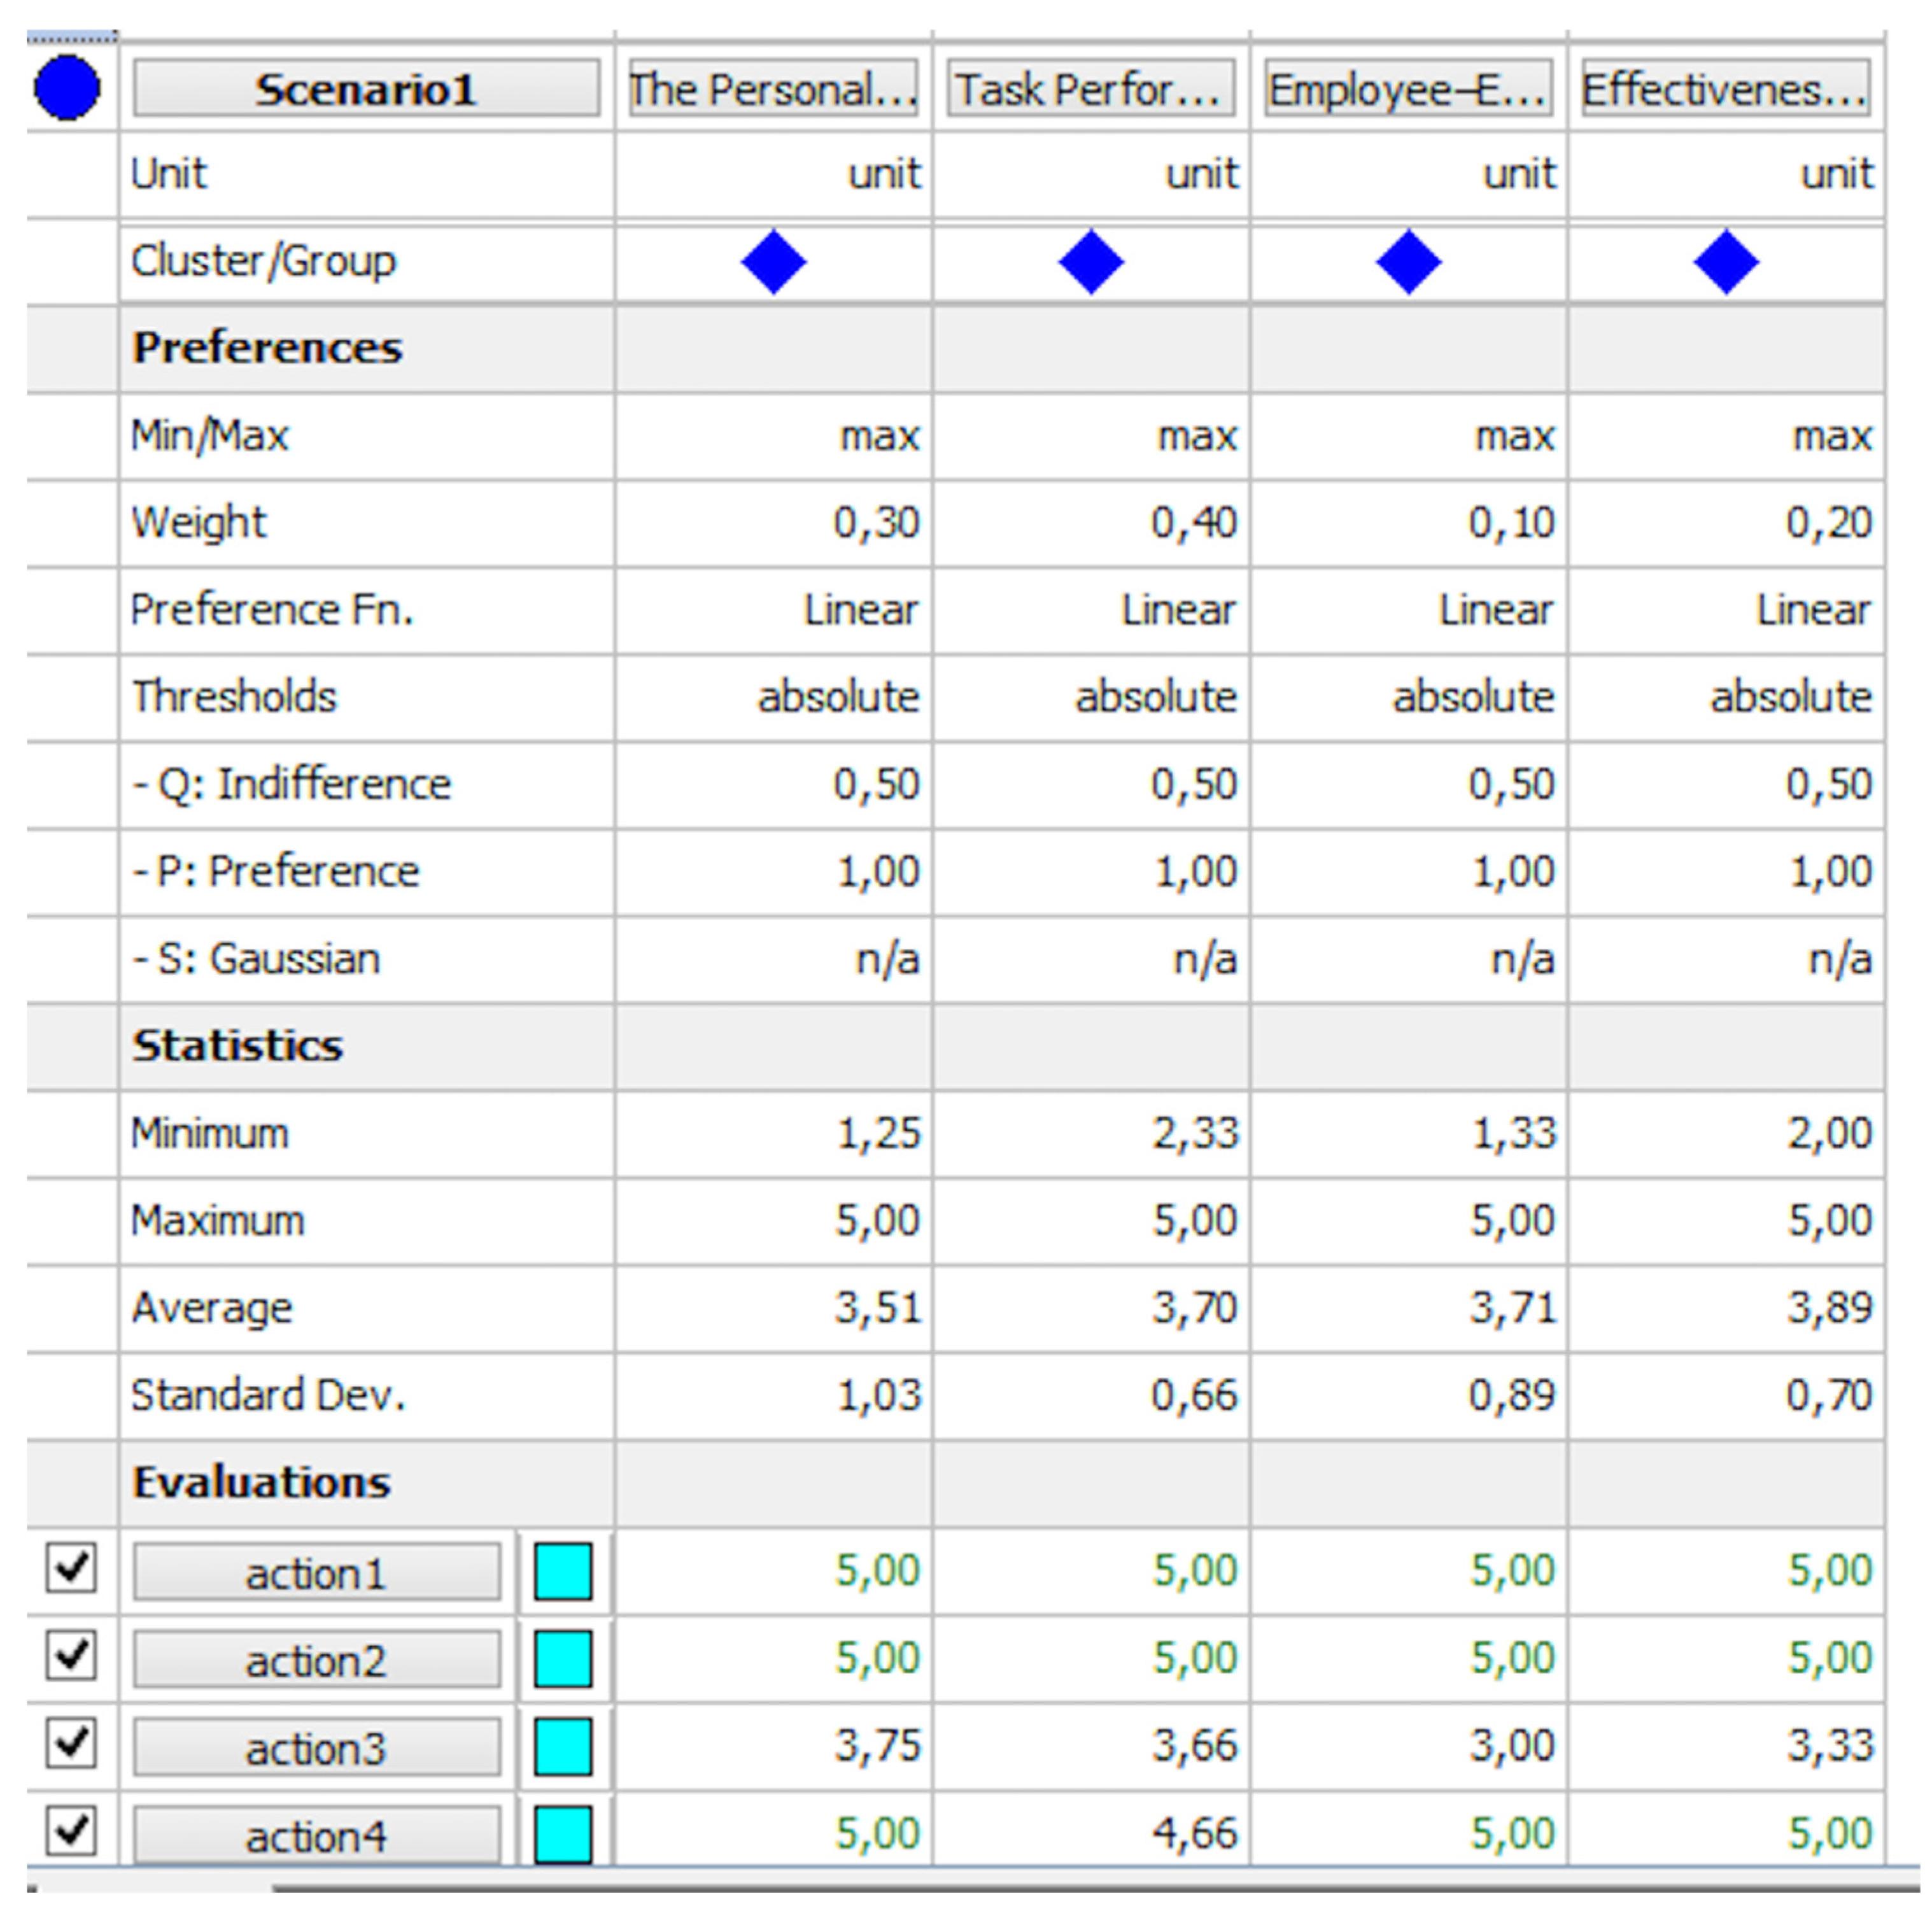Pick the cyan swatch next to action3
Screen dimensions: 1932x1911
coord(563,1746)
